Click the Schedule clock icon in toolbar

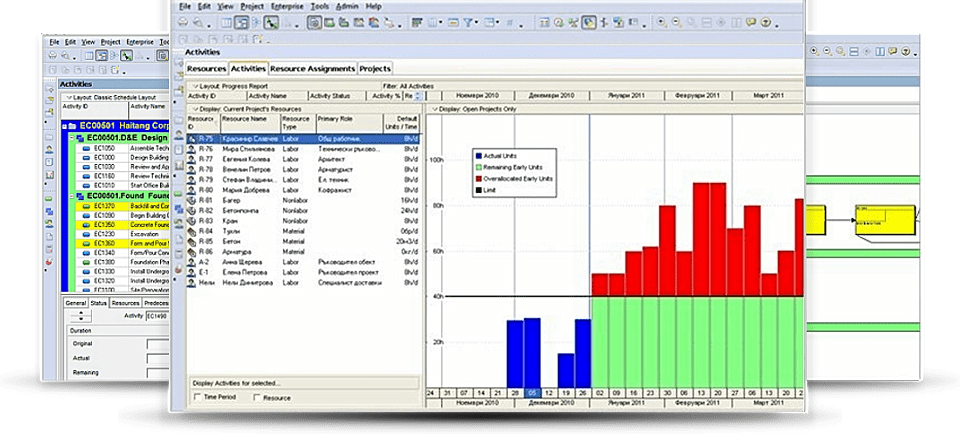point(559,23)
